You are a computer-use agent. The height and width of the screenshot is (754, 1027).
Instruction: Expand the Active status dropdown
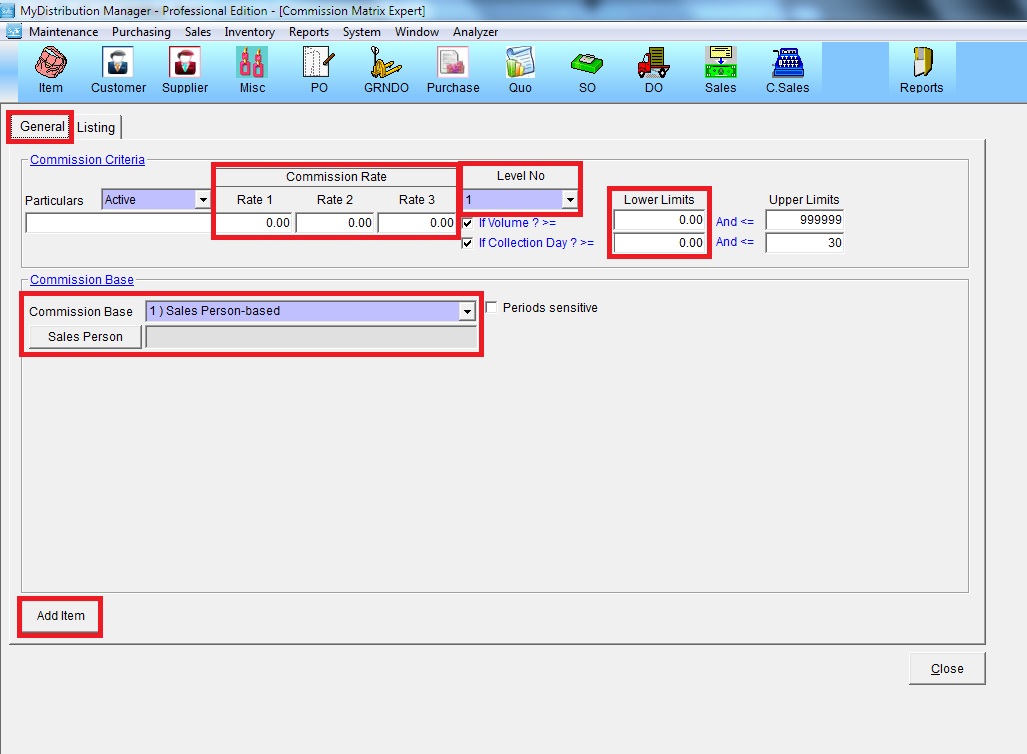203,200
